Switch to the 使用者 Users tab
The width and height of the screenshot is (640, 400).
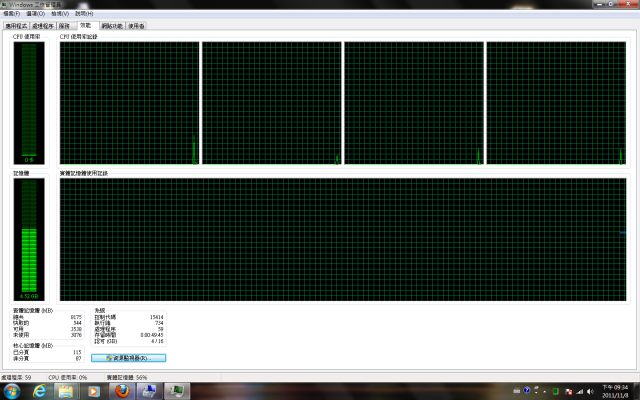[136, 26]
